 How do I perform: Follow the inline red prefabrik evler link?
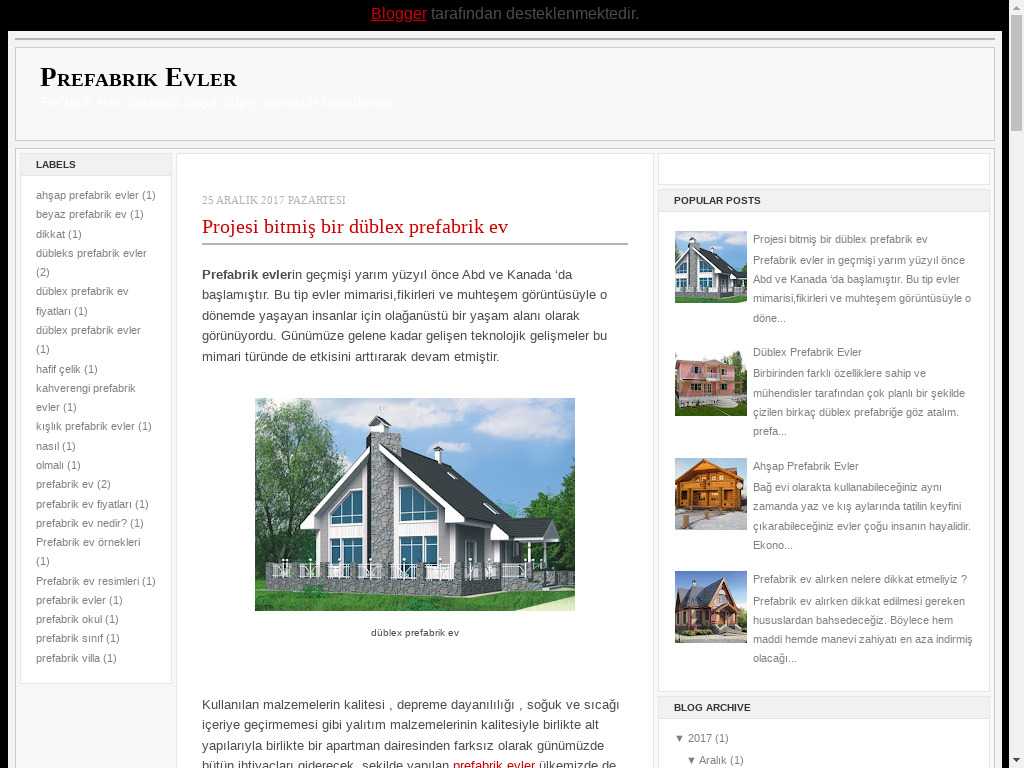click(494, 764)
